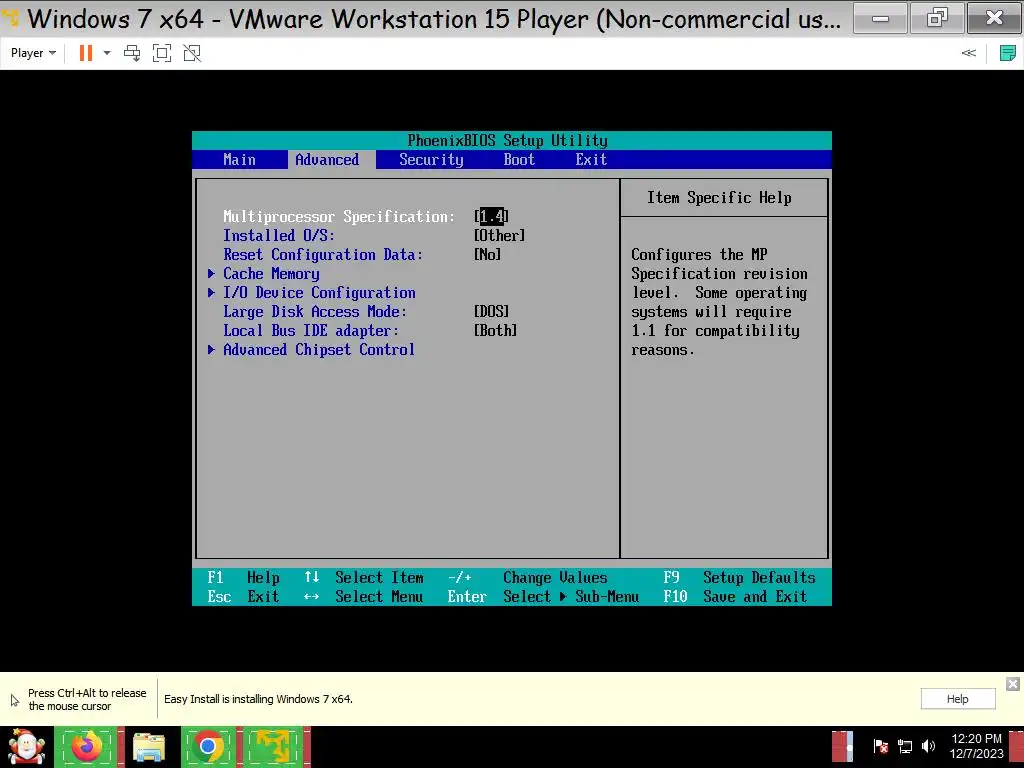Image resolution: width=1024 pixels, height=768 pixels.
Task: Open Action Center flag icon in tray
Action: [x=880, y=746]
